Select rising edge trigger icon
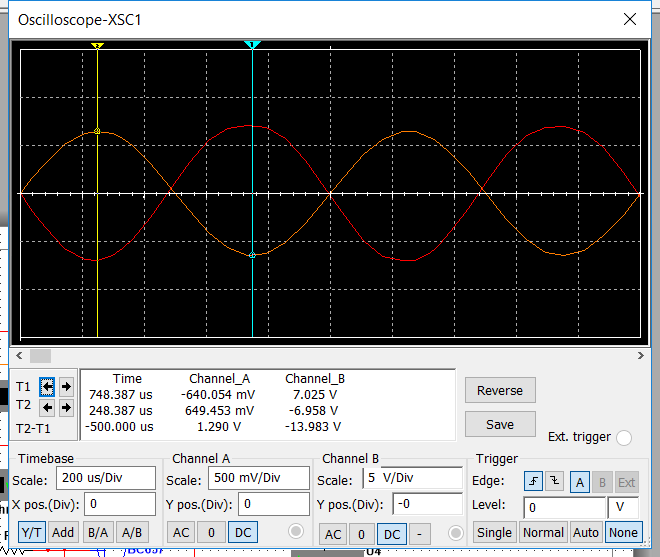The width and height of the screenshot is (660, 557). click(532, 482)
